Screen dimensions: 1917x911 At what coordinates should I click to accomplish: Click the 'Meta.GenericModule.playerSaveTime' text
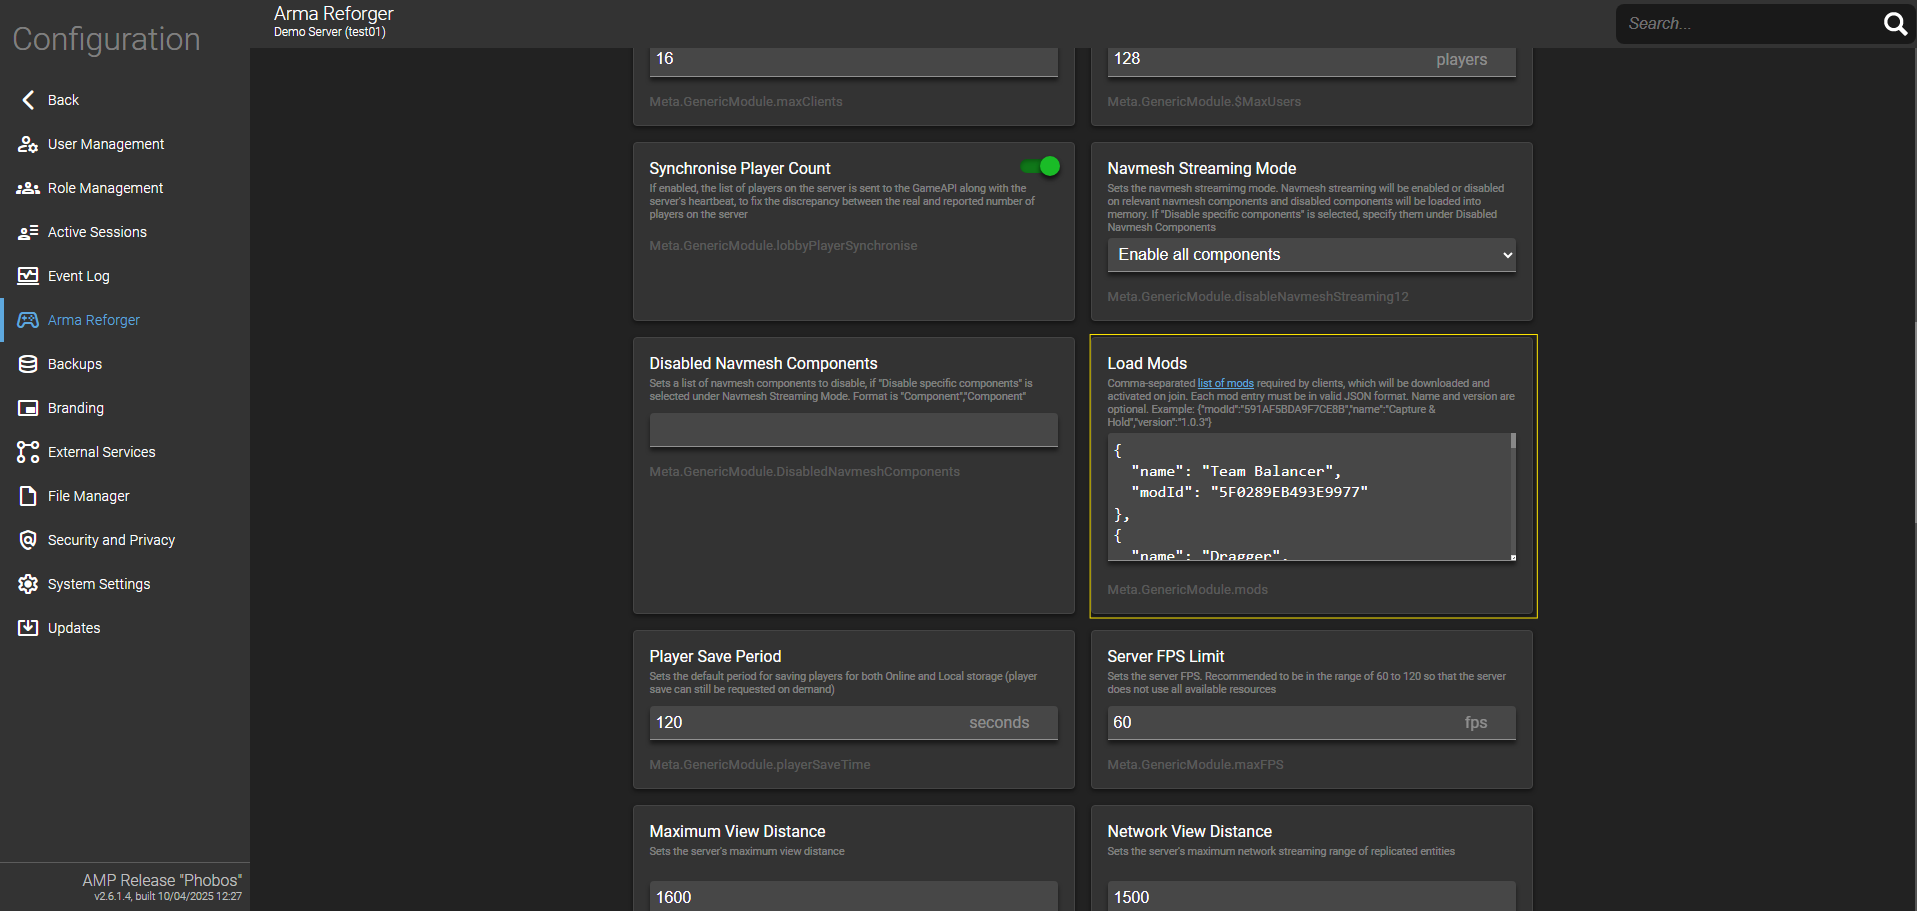(759, 765)
